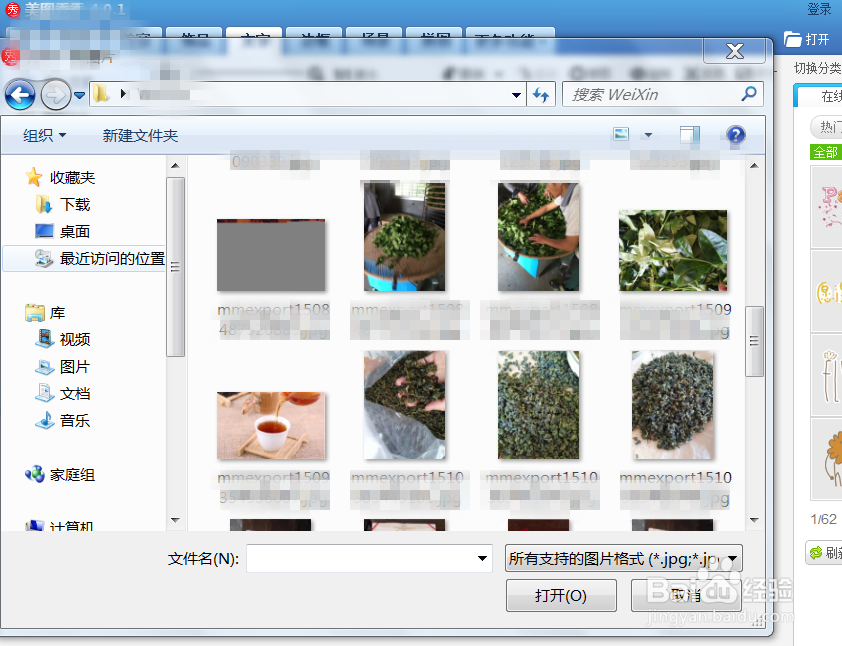Select close-up green leaves thumbnail

click(673, 251)
